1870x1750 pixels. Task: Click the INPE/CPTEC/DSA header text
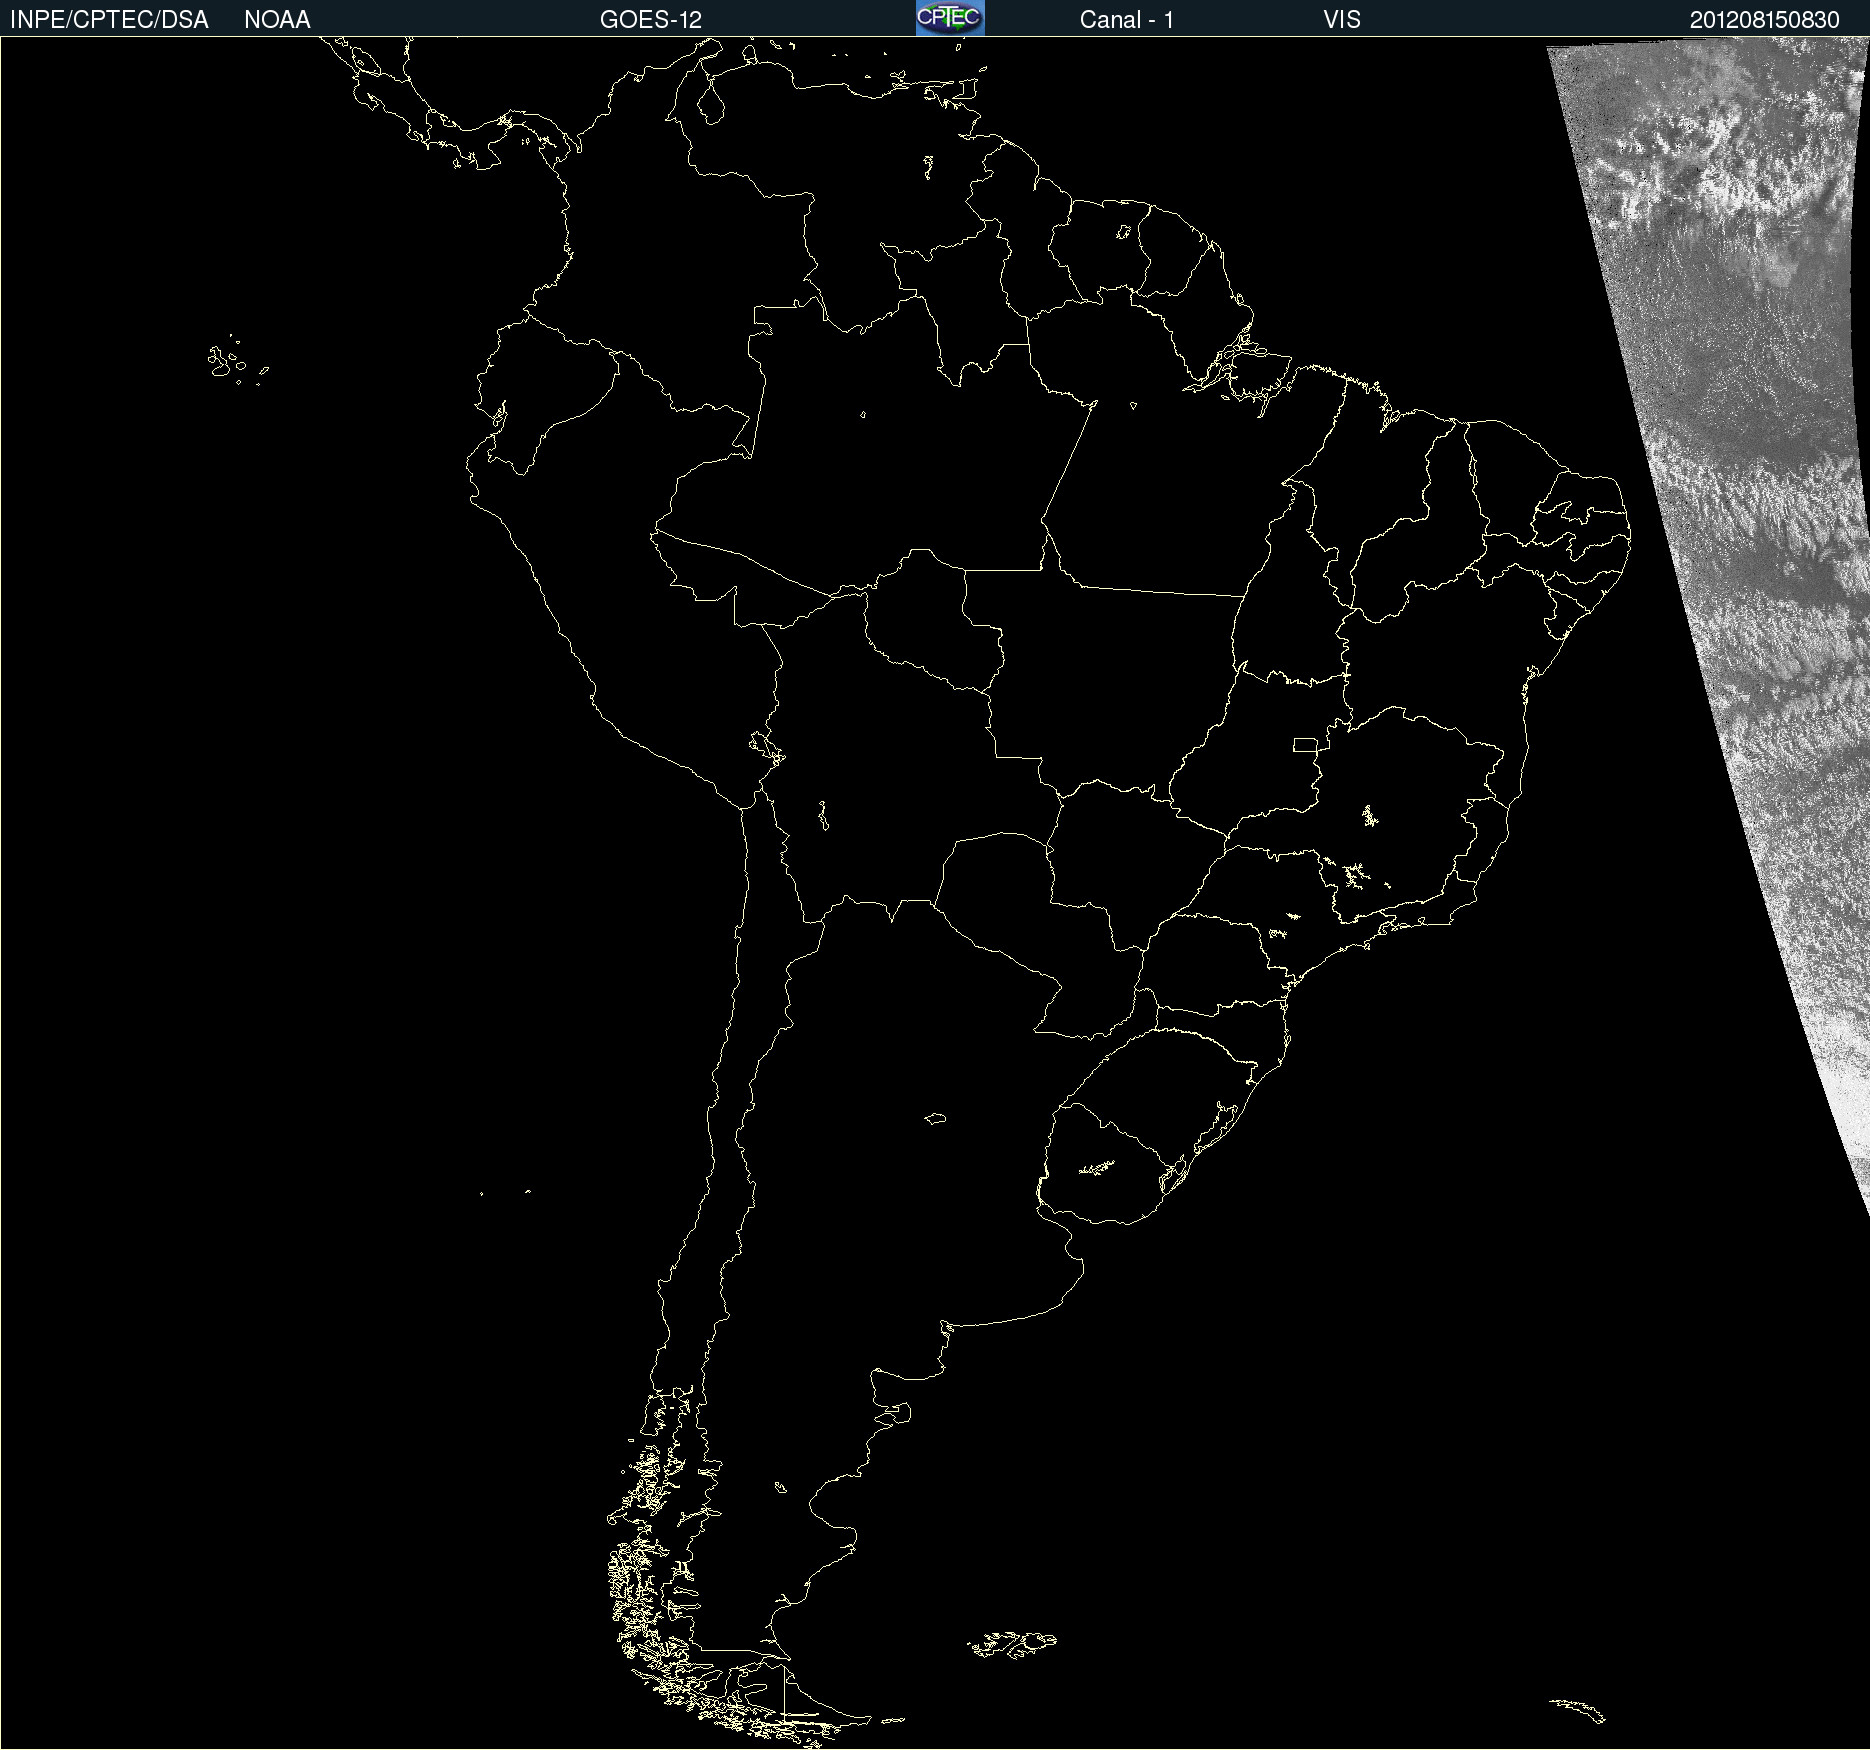pos(109,20)
